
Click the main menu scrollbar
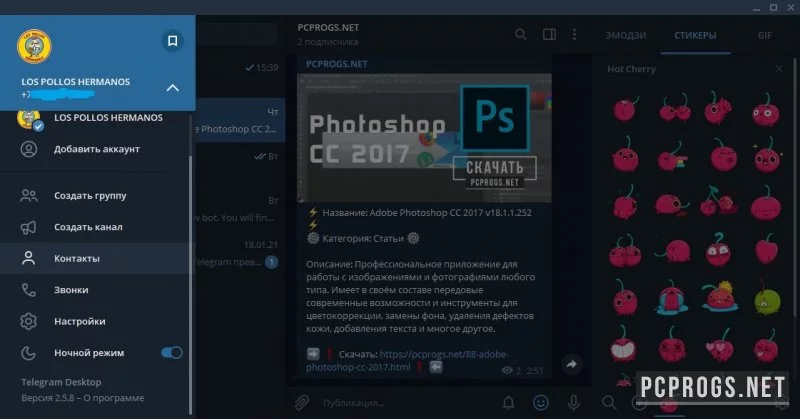coord(191,286)
